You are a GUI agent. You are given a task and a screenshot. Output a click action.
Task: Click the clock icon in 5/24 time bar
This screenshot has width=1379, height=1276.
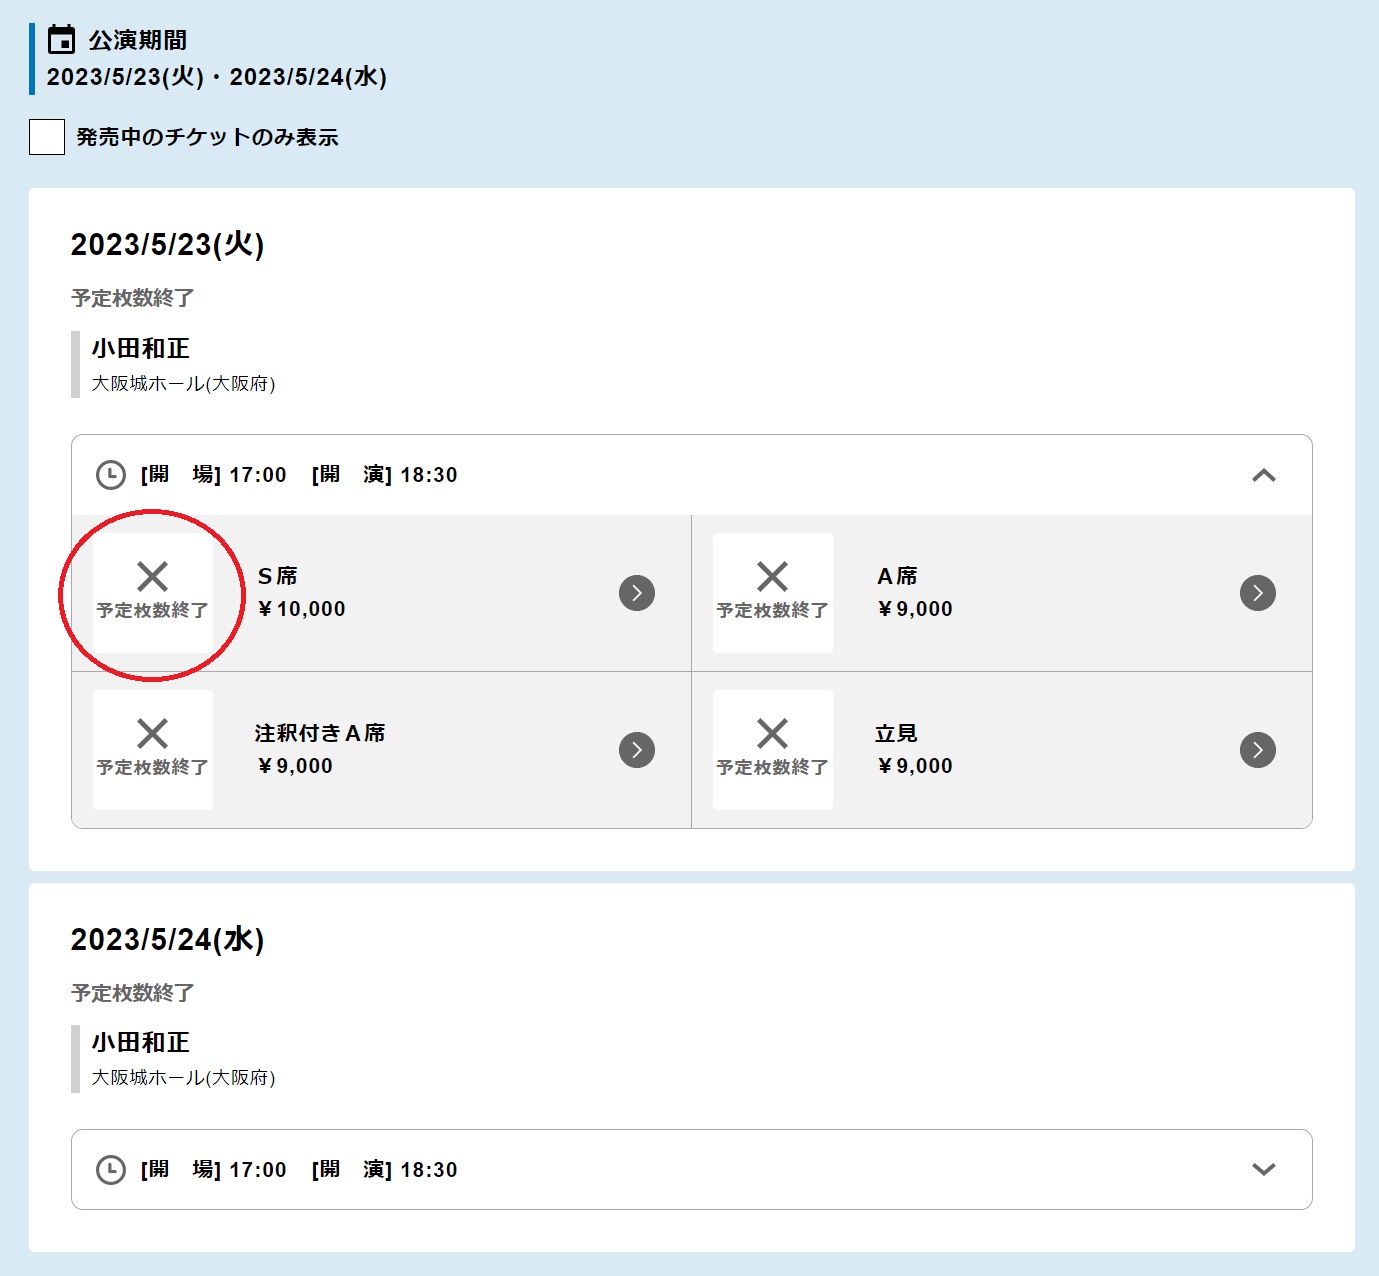[x=110, y=1169]
